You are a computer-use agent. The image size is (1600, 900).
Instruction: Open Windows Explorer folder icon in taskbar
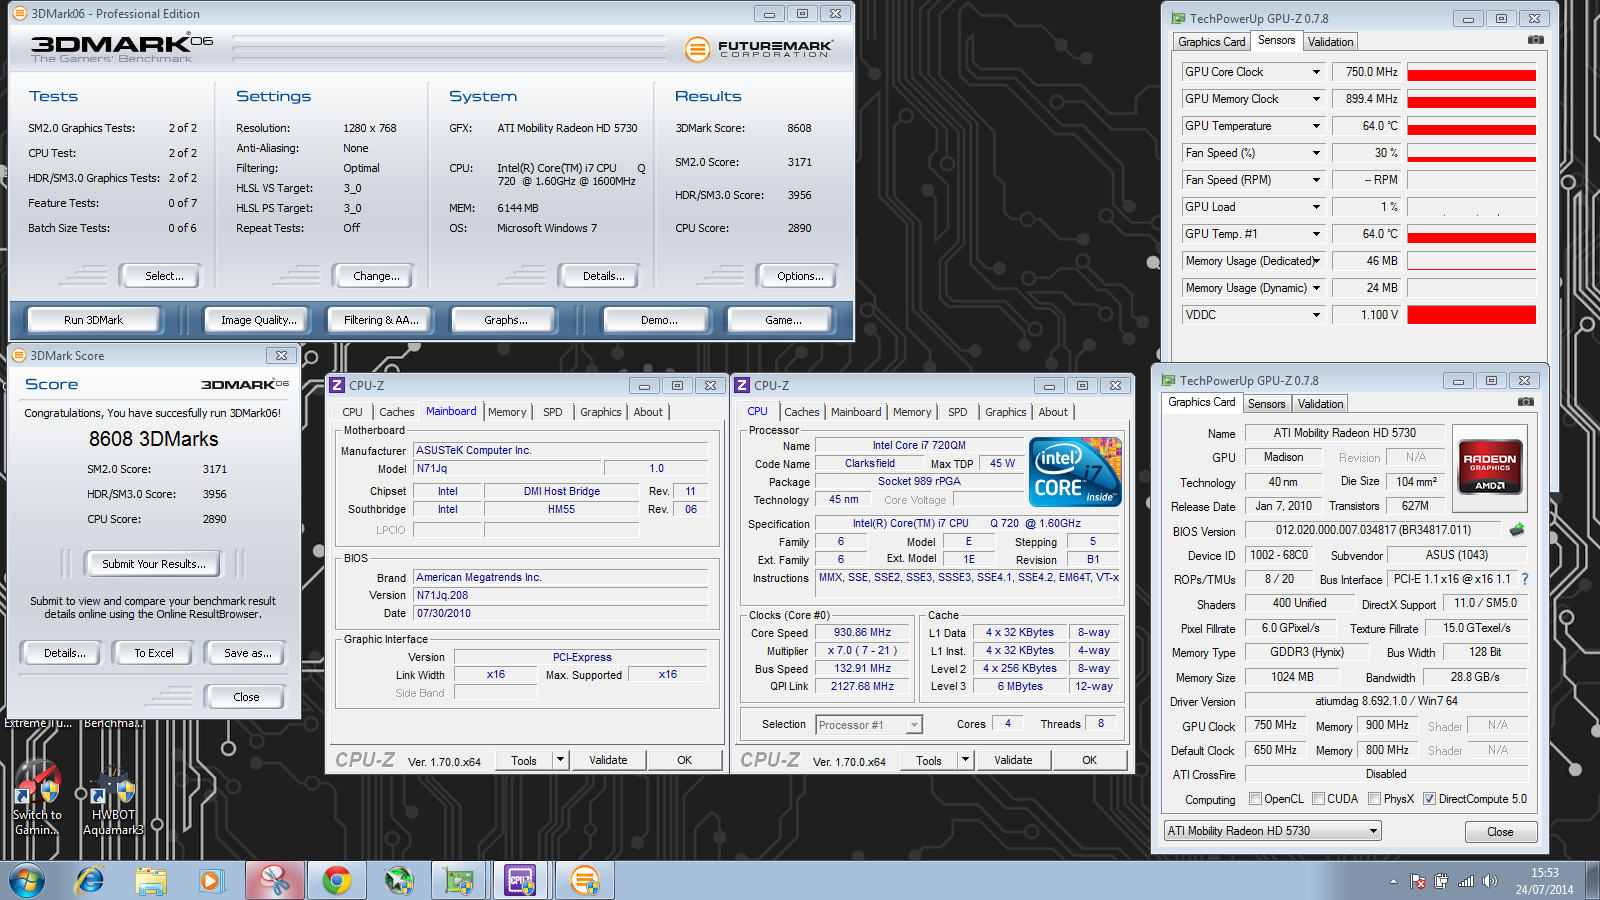[x=151, y=881]
